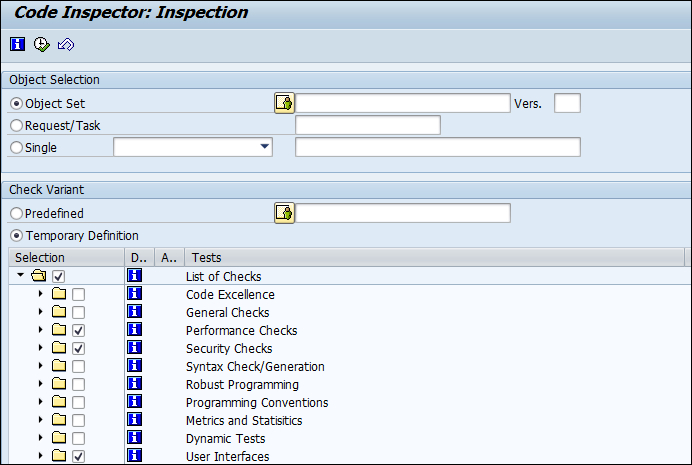Open the Single object type dropdown
Viewport: 692px width, 465px height.
click(x=264, y=147)
